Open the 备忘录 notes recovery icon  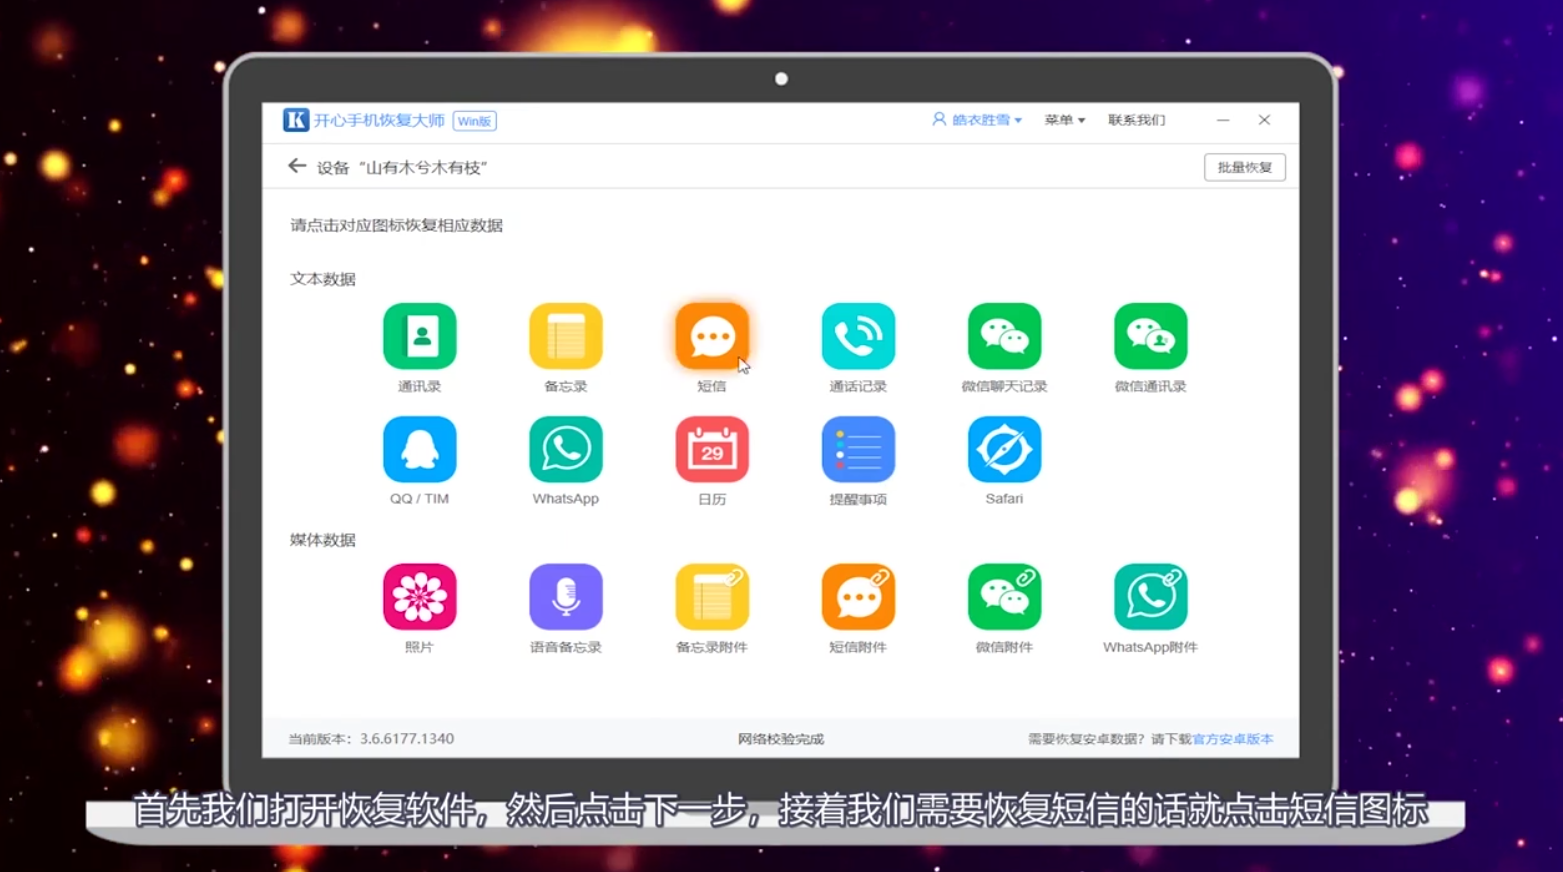[565, 336]
